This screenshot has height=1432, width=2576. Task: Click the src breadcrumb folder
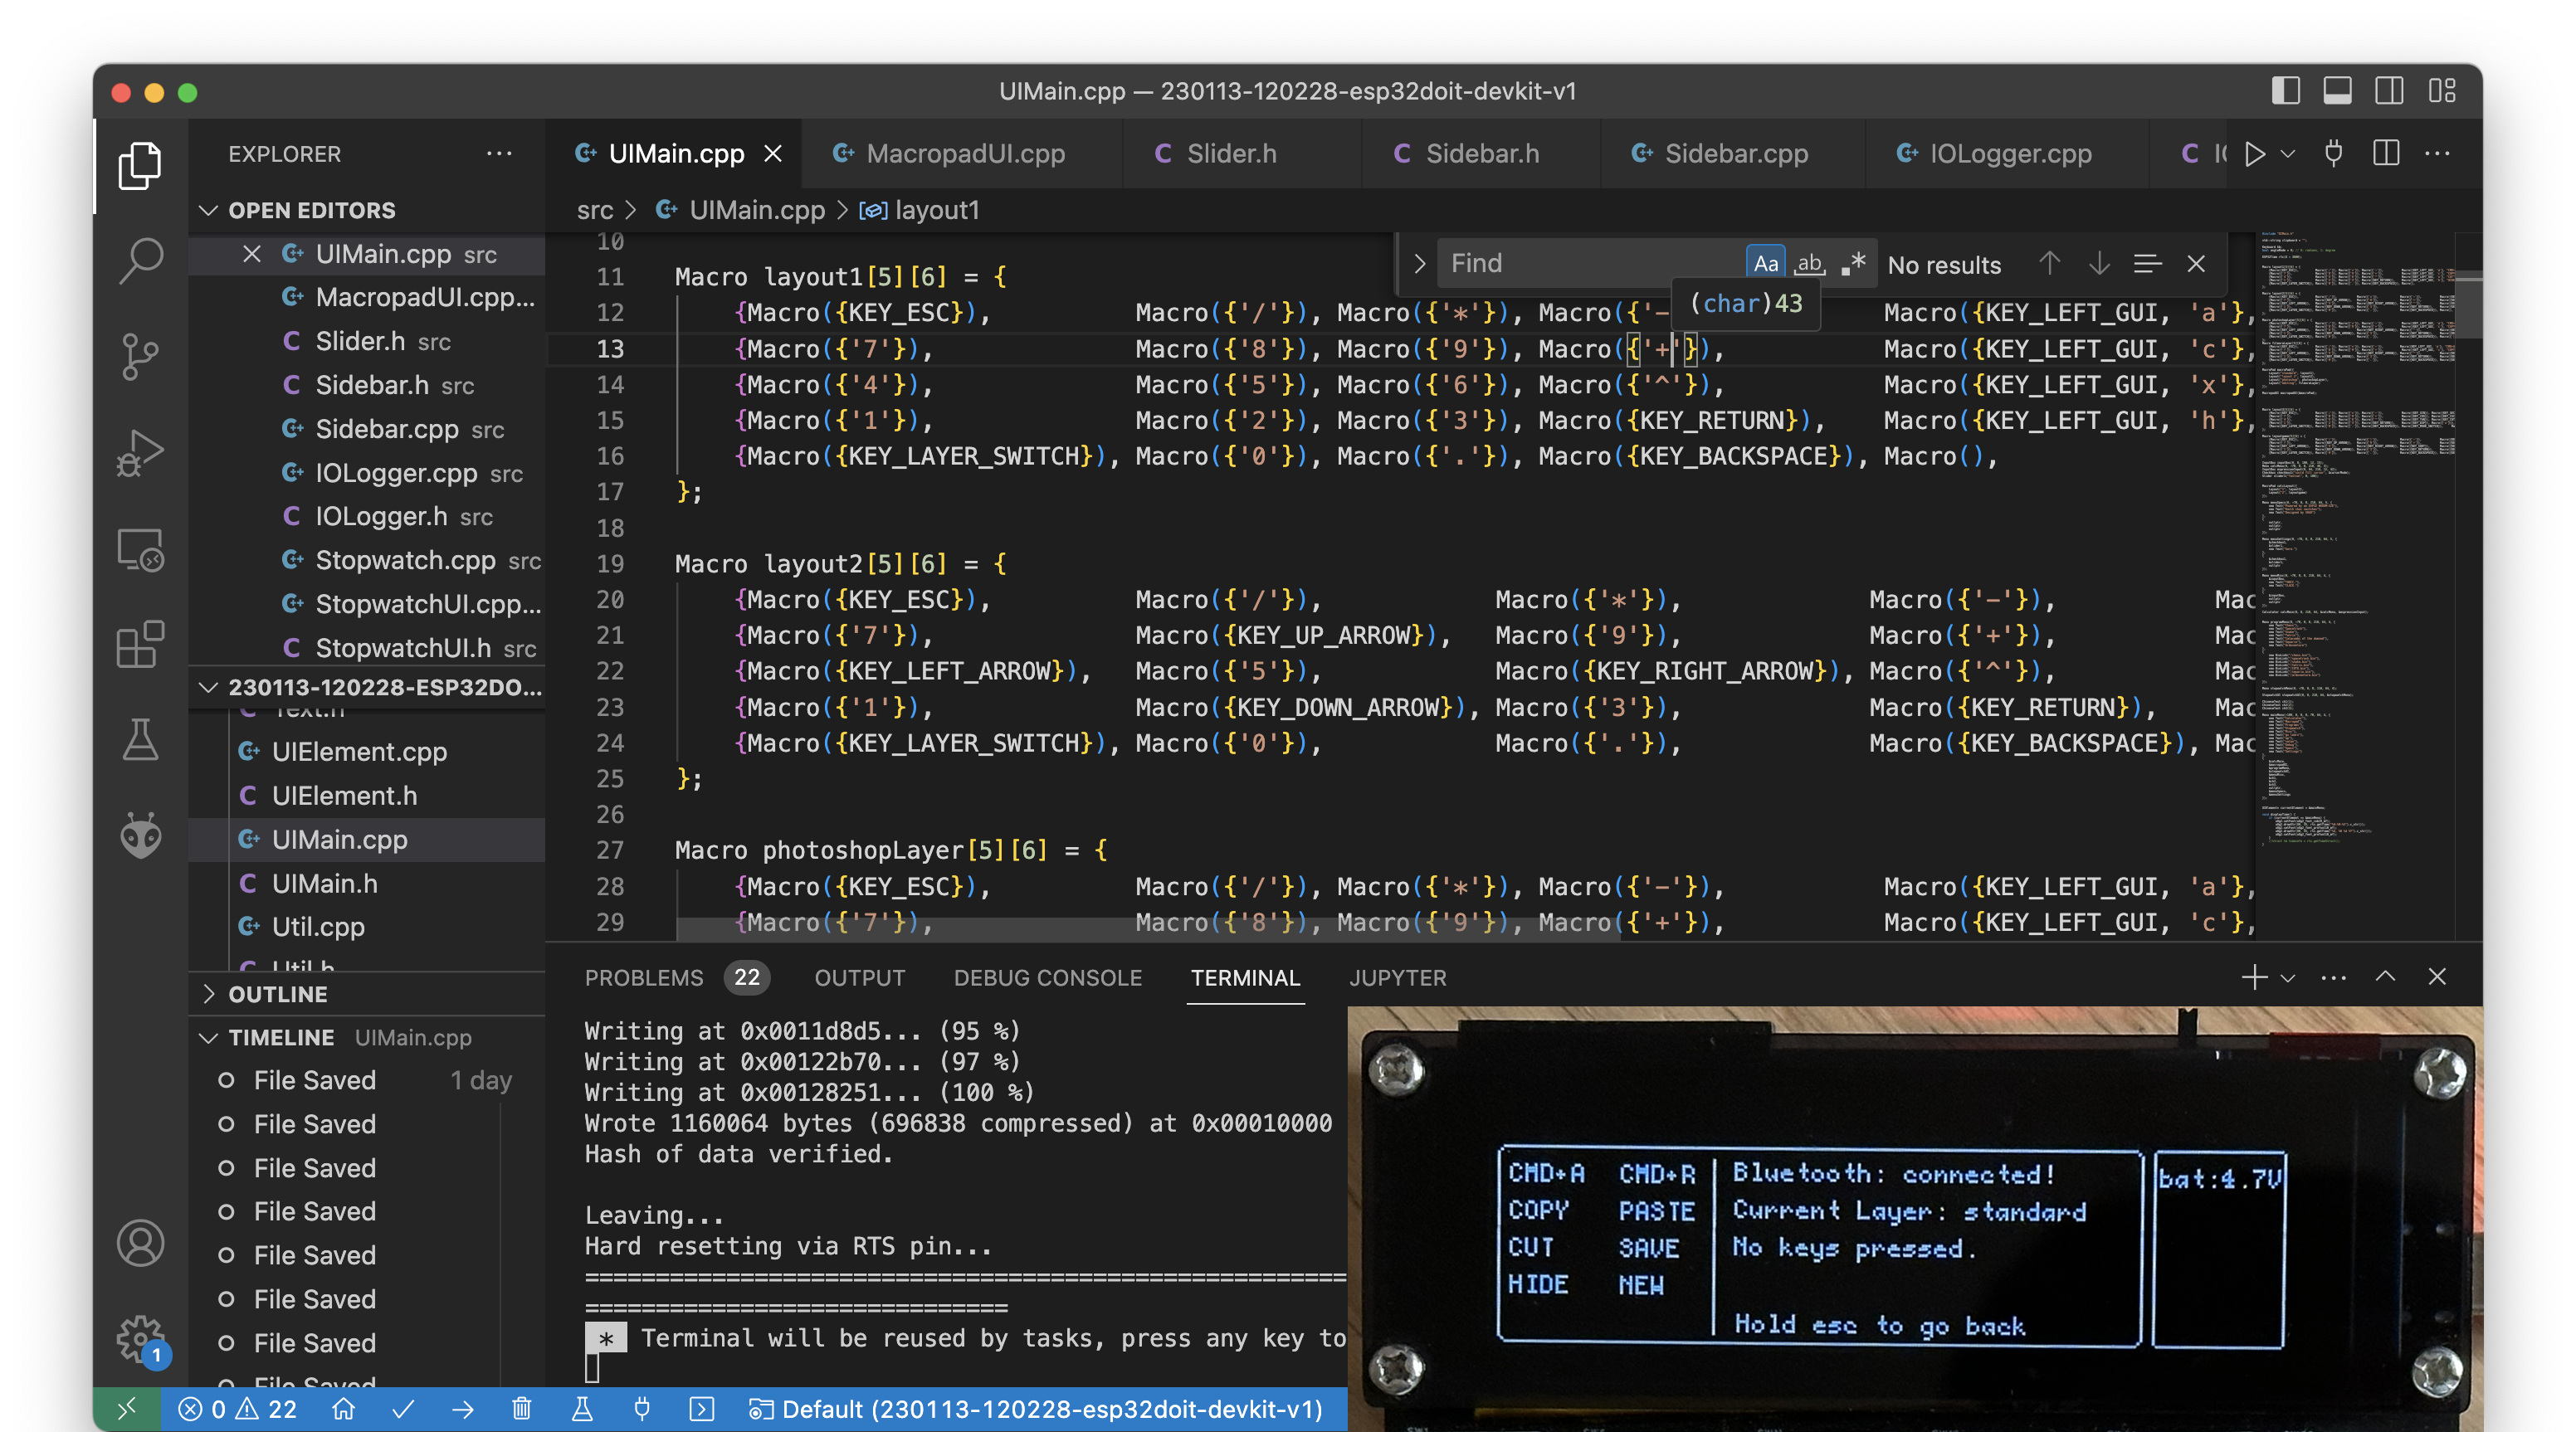point(595,210)
